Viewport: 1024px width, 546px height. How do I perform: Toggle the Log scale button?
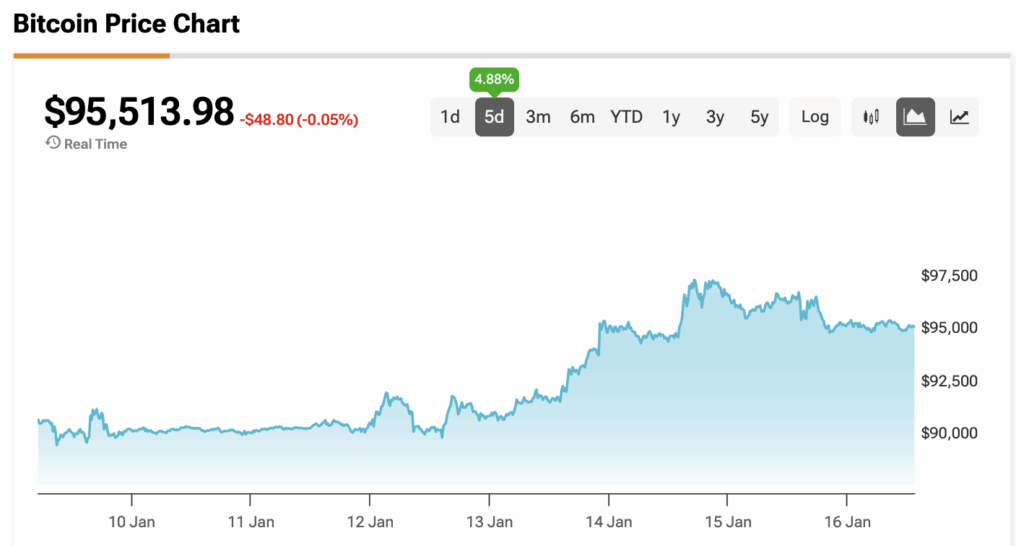tap(815, 117)
